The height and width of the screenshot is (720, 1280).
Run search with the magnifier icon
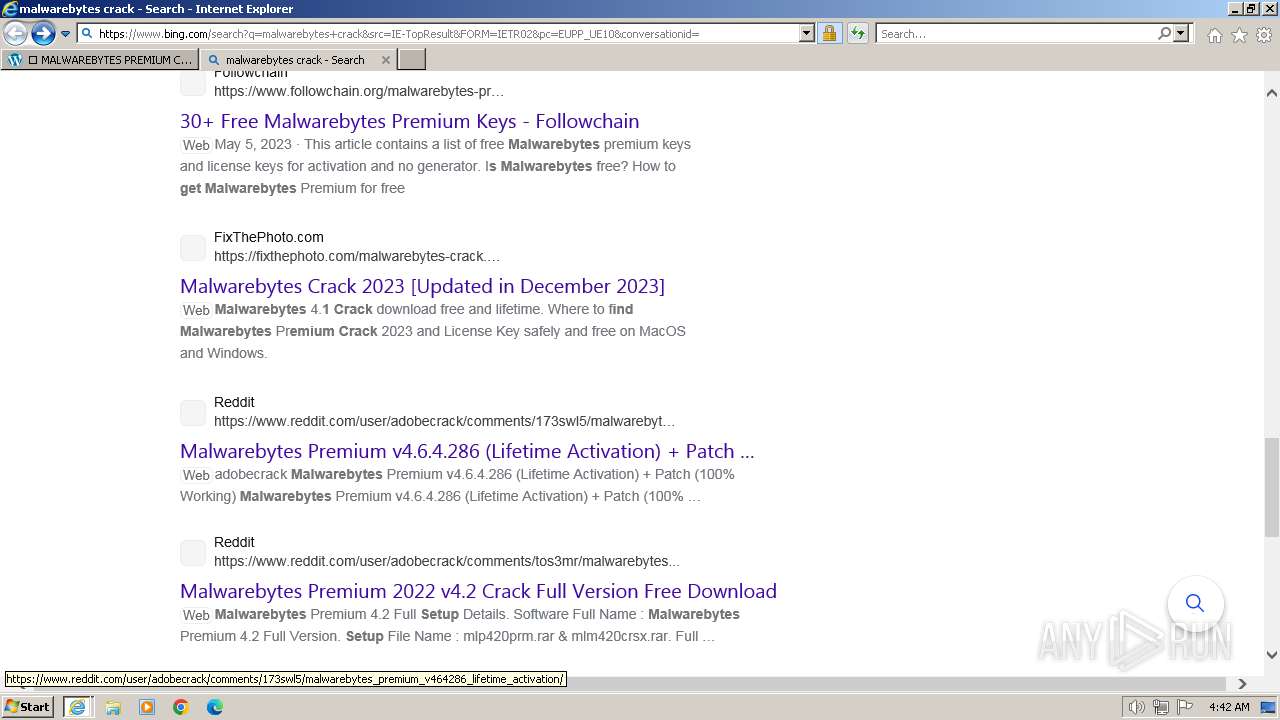click(1164, 34)
